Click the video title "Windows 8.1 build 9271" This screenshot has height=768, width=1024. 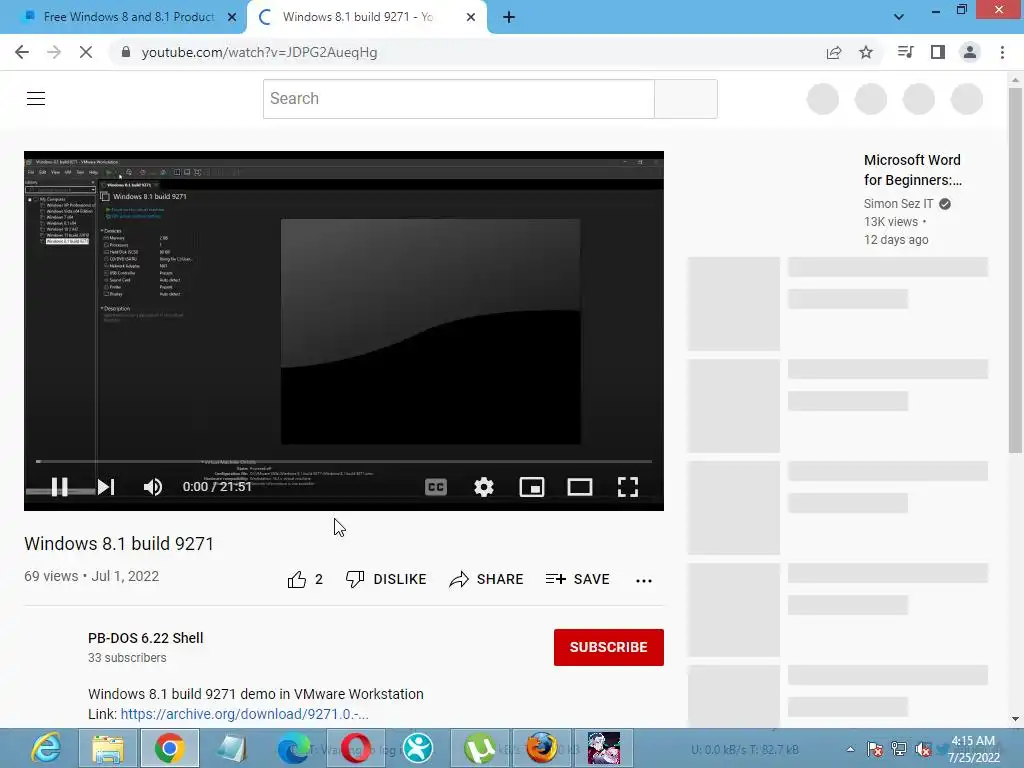click(x=119, y=543)
